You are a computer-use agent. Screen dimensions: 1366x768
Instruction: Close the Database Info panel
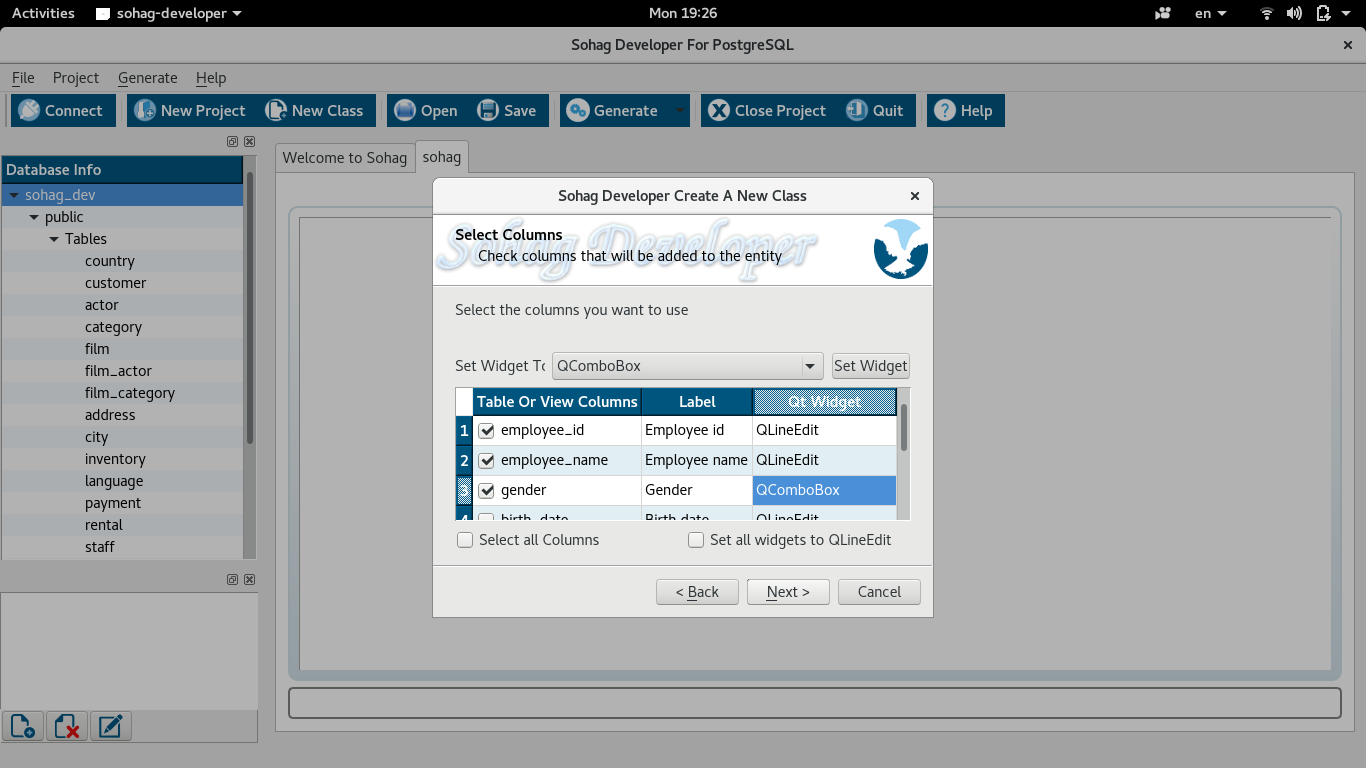click(x=249, y=142)
